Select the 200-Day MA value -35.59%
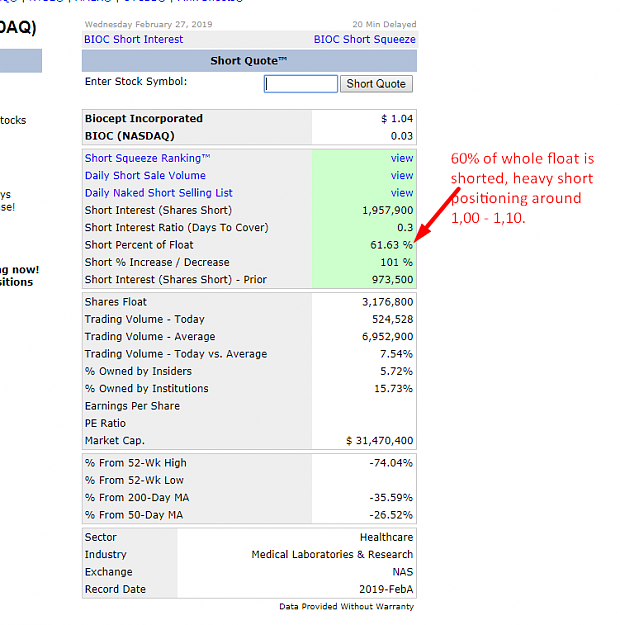 pos(391,498)
